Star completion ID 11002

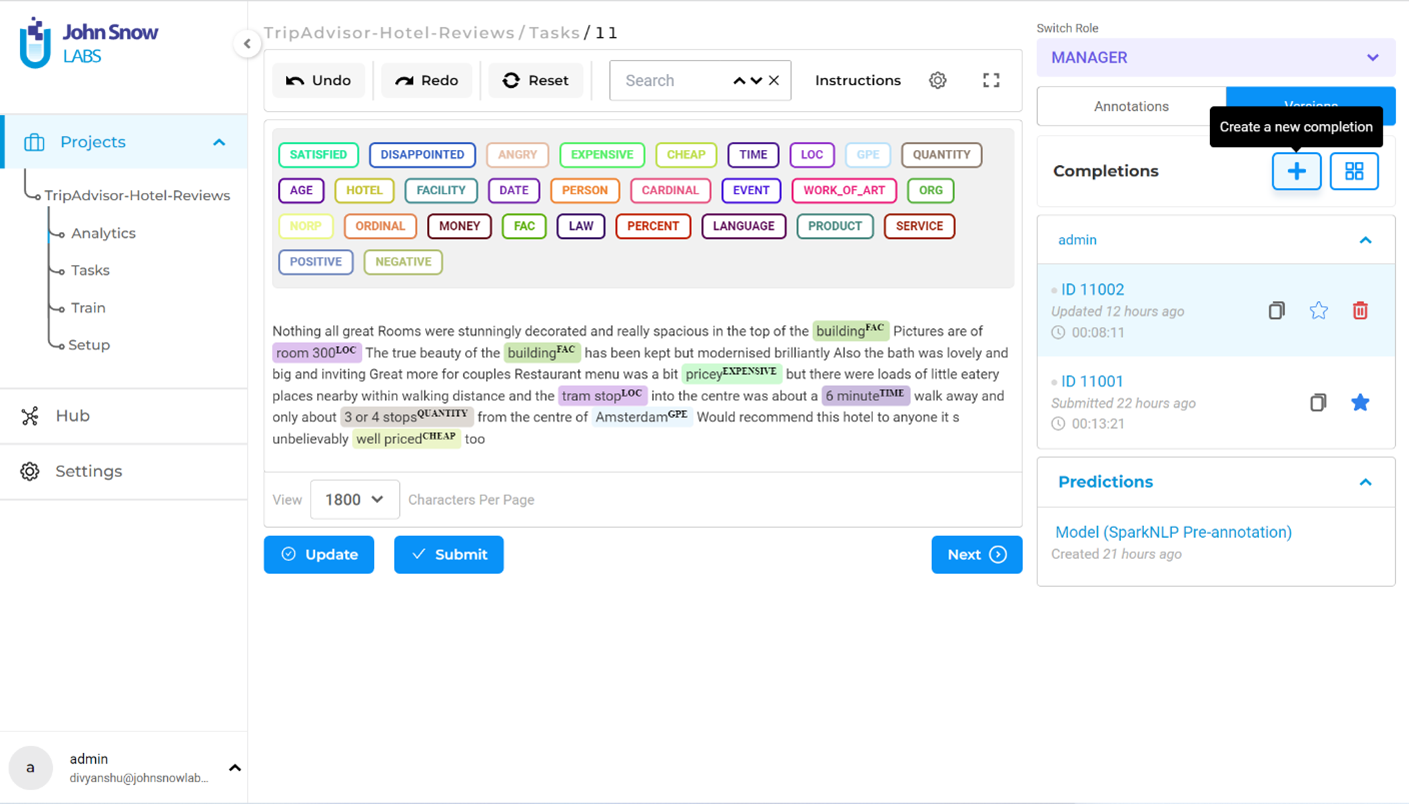point(1319,310)
